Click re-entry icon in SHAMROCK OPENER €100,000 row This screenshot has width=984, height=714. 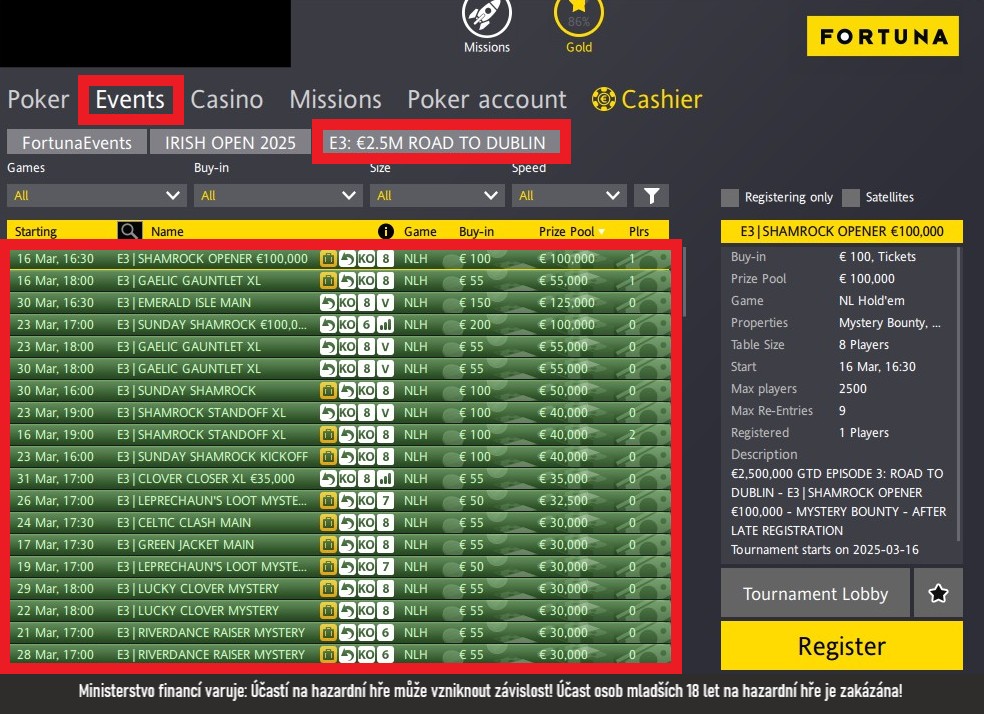(x=347, y=258)
